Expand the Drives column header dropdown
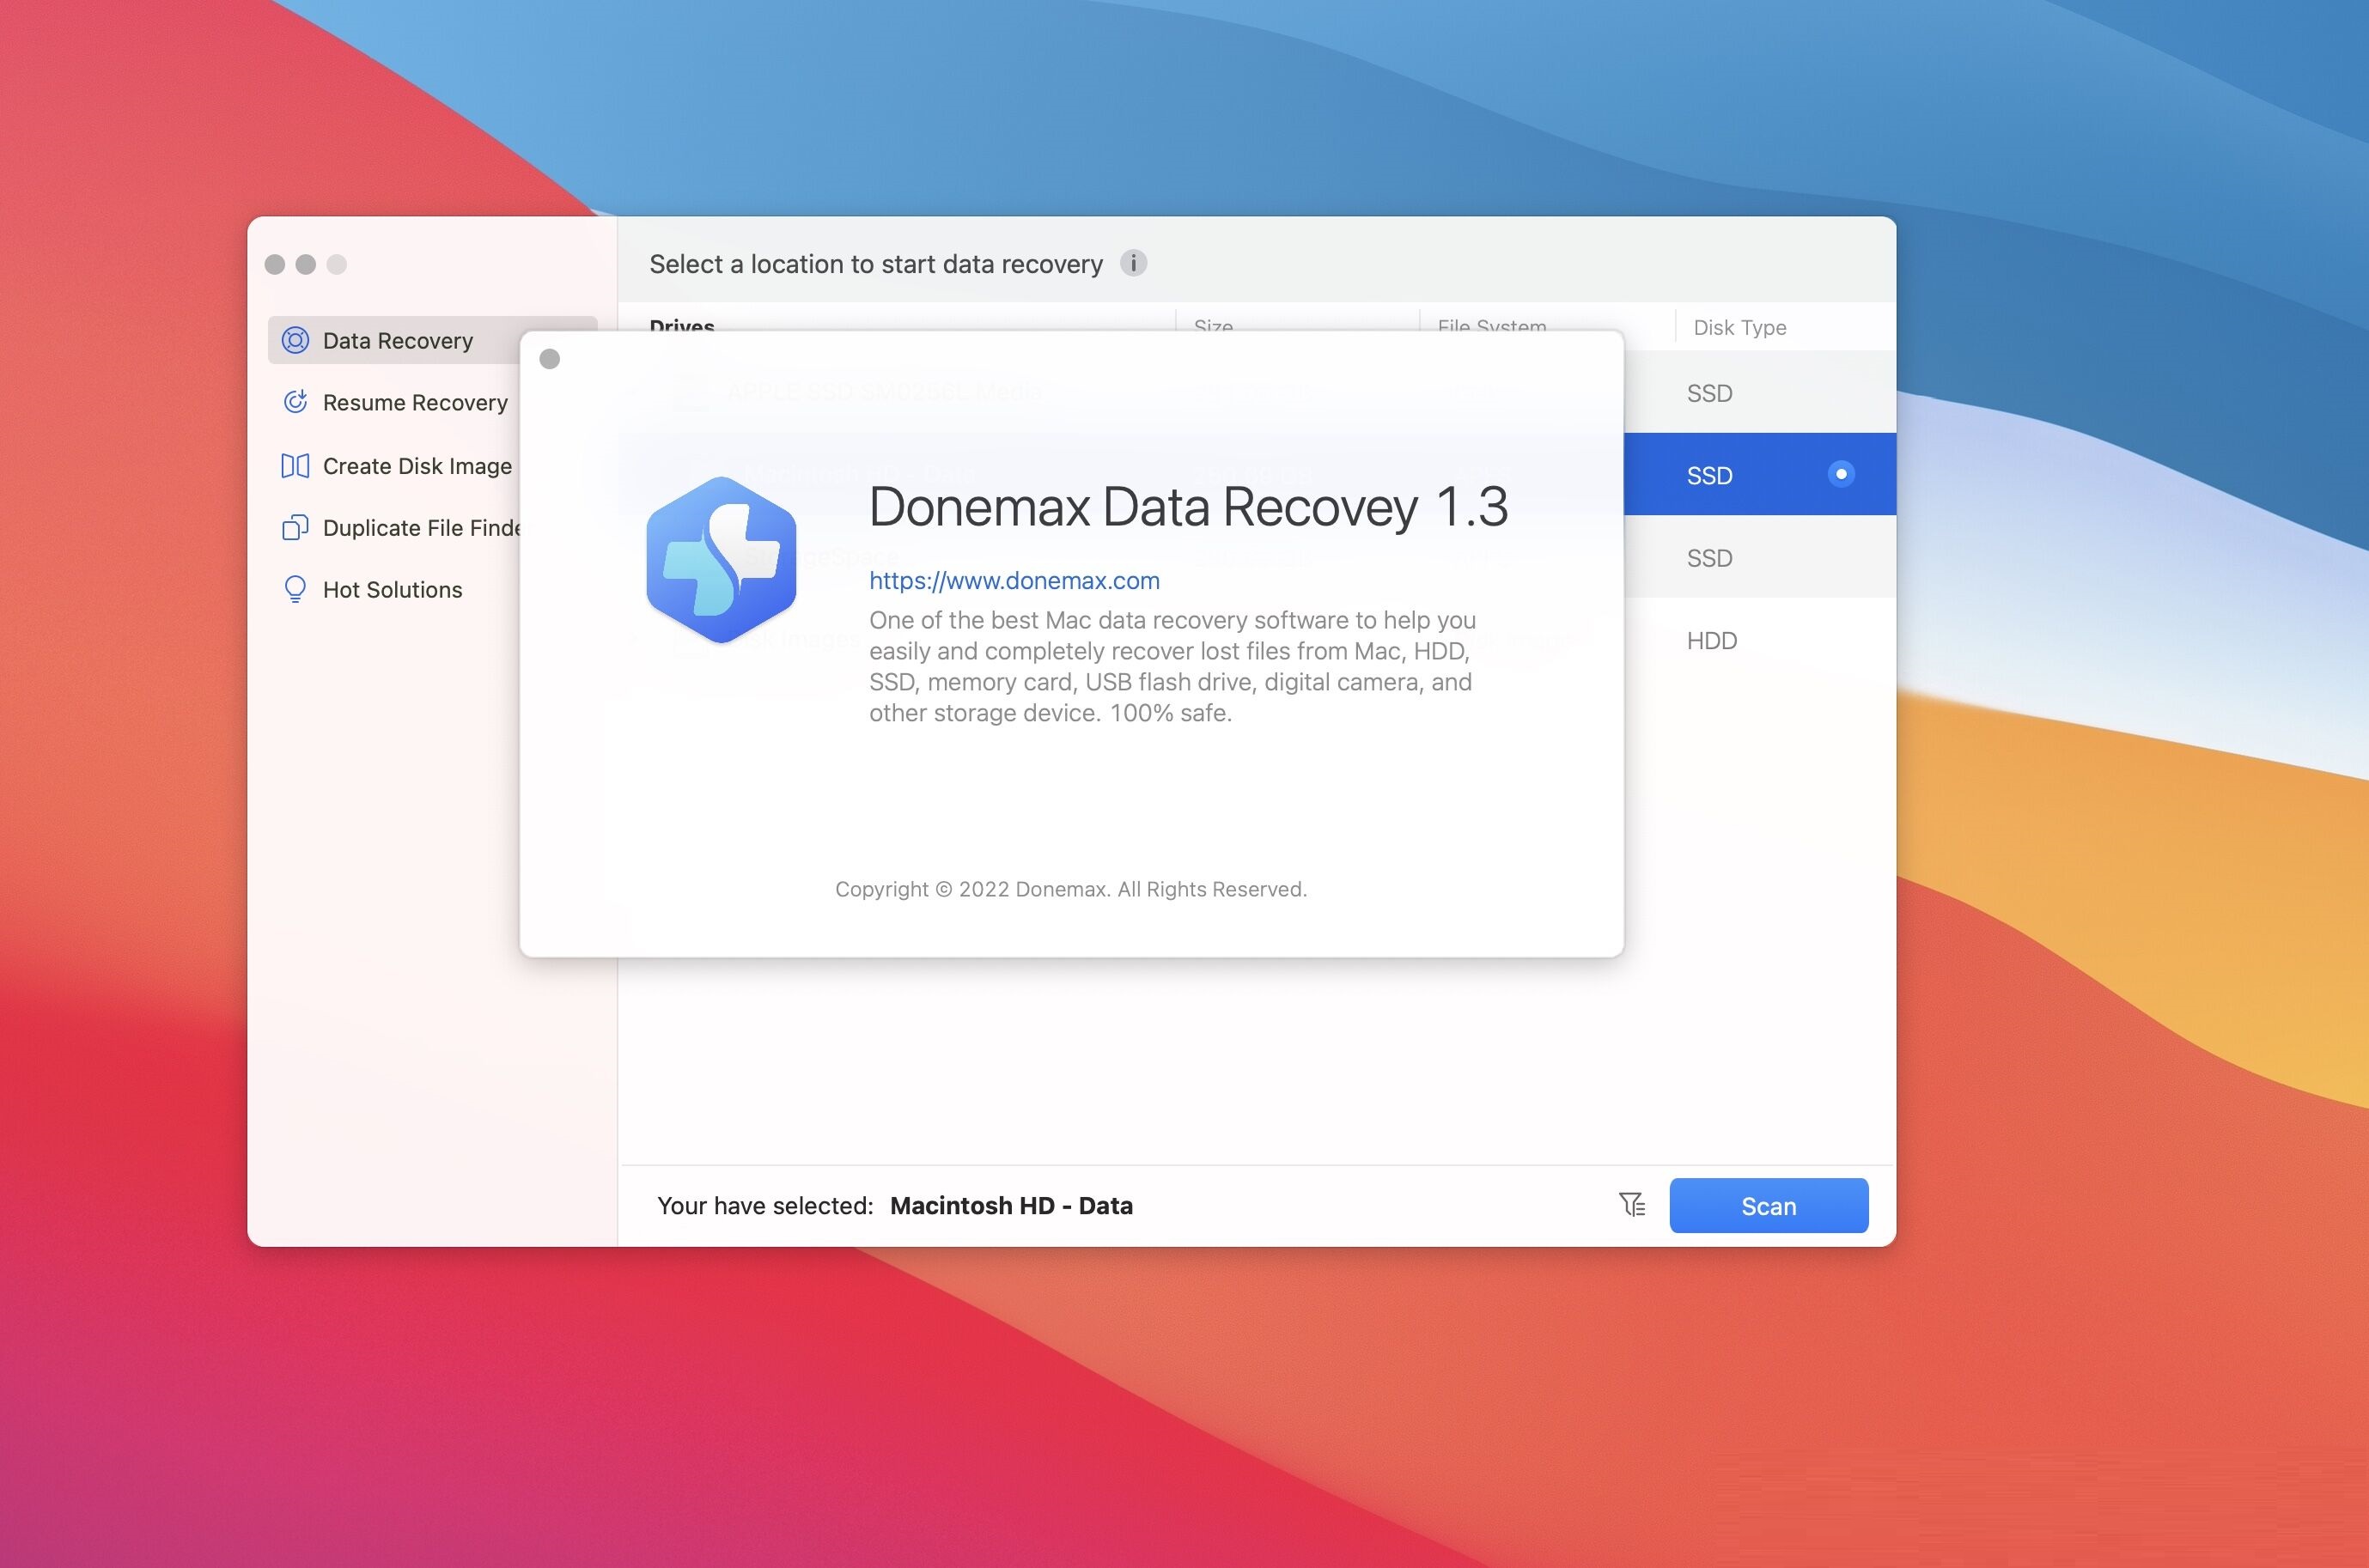 point(682,325)
